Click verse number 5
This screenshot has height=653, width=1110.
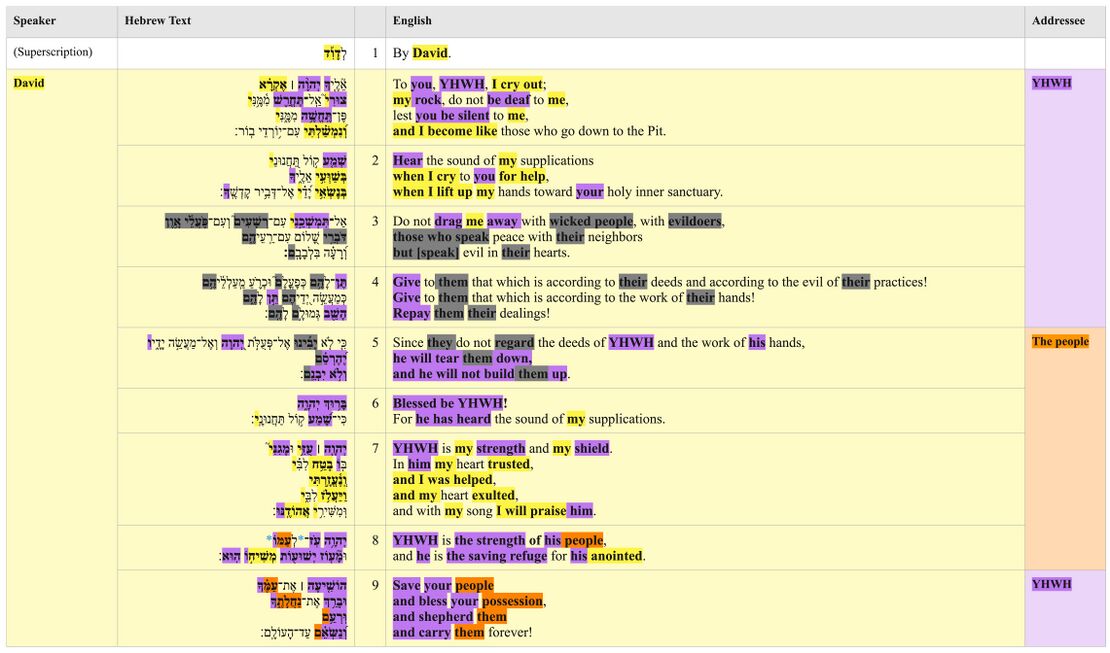coord(375,343)
